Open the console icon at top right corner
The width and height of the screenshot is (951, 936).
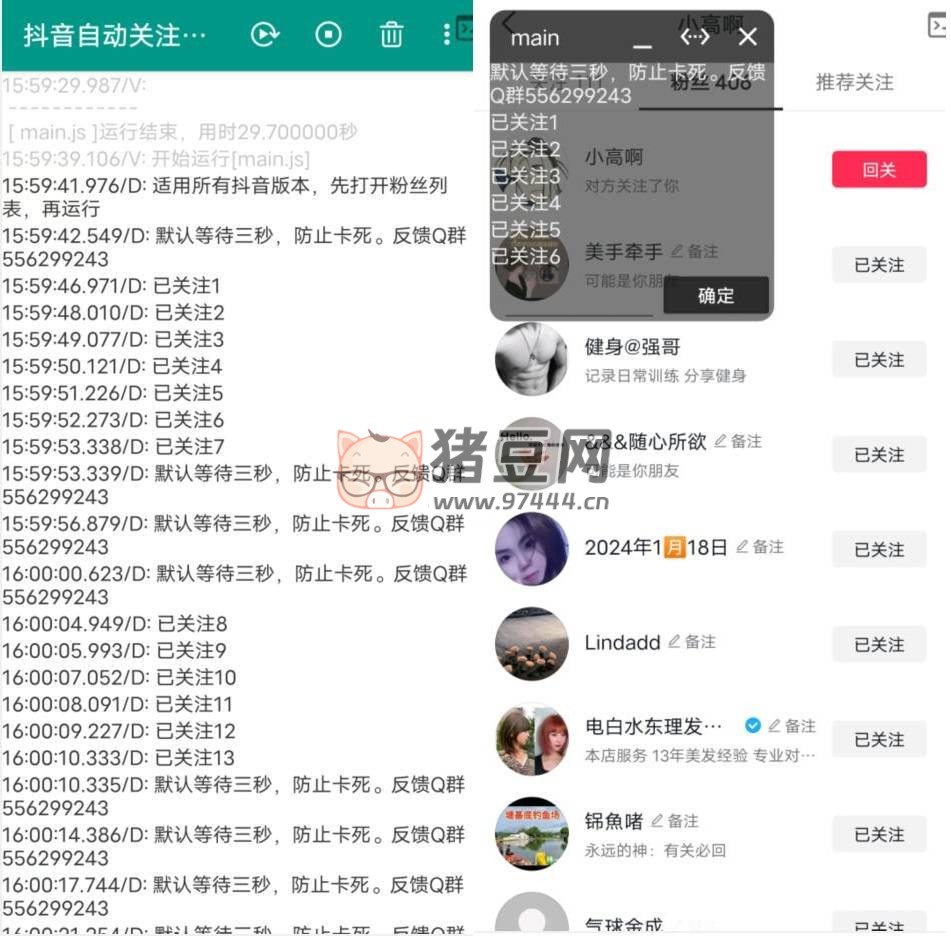(x=938, y=26)
